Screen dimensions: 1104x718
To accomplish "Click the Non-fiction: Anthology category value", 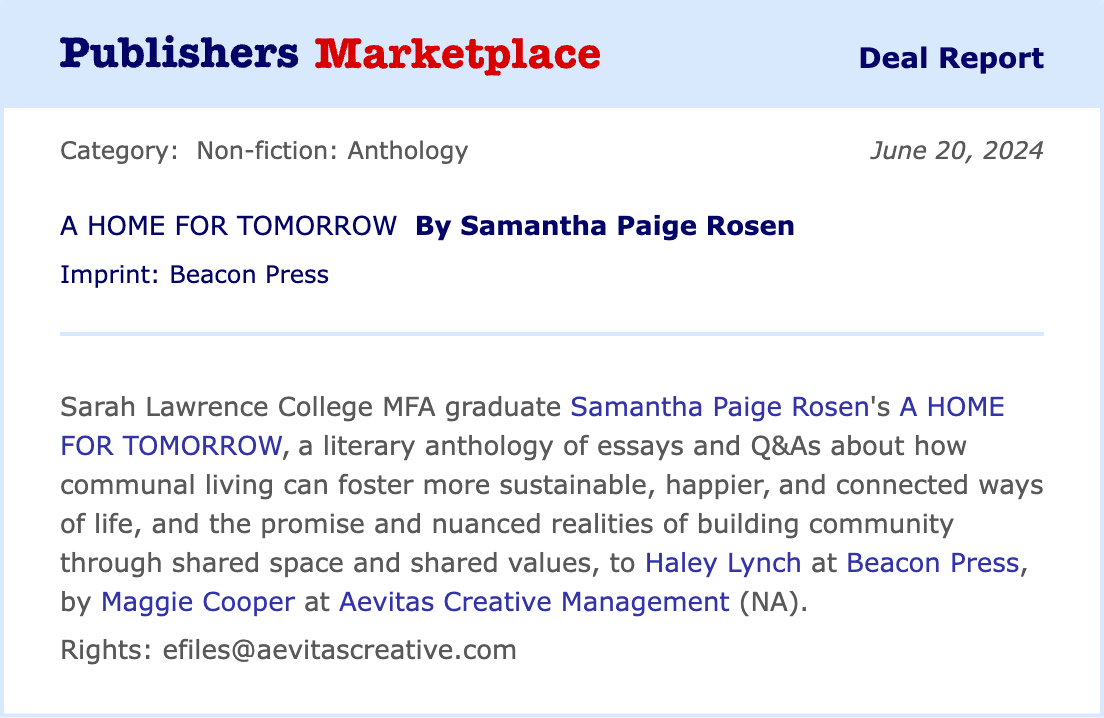I will click(x=332, y=151).
